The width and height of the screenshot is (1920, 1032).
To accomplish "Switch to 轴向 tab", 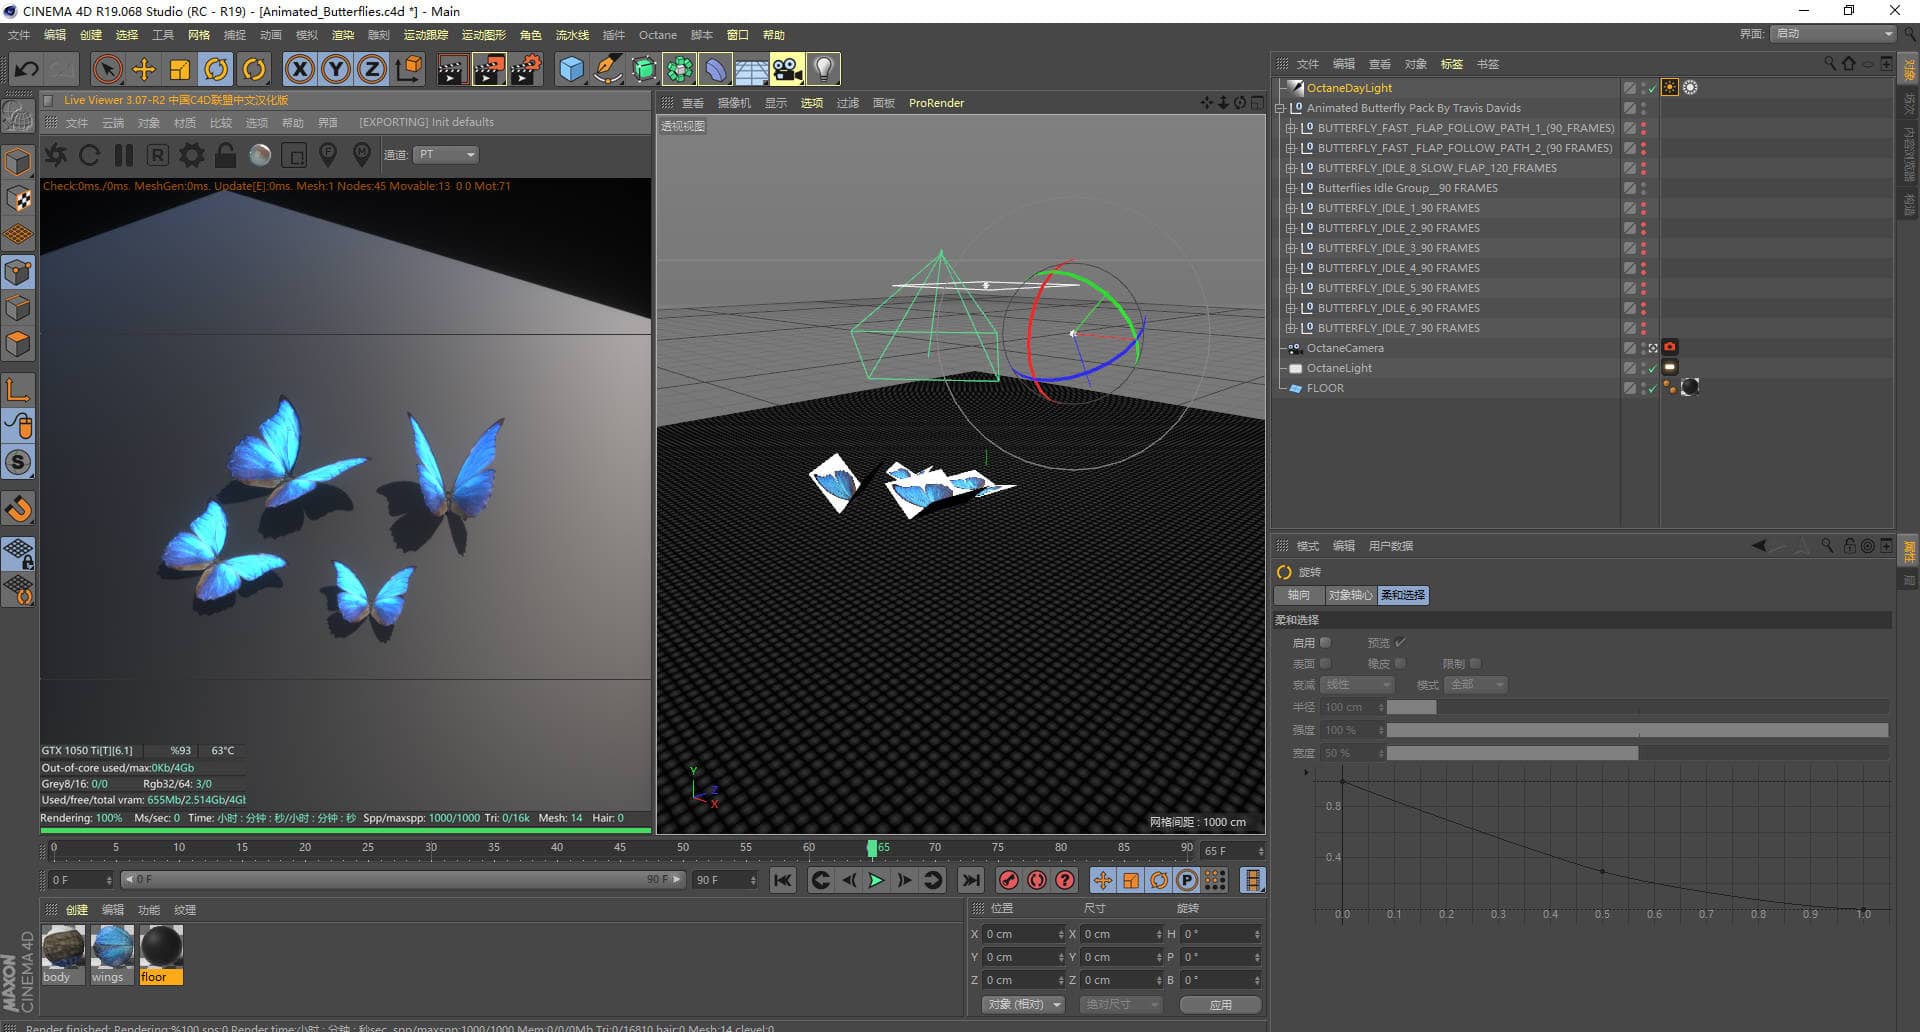I will click(1299, 595).
